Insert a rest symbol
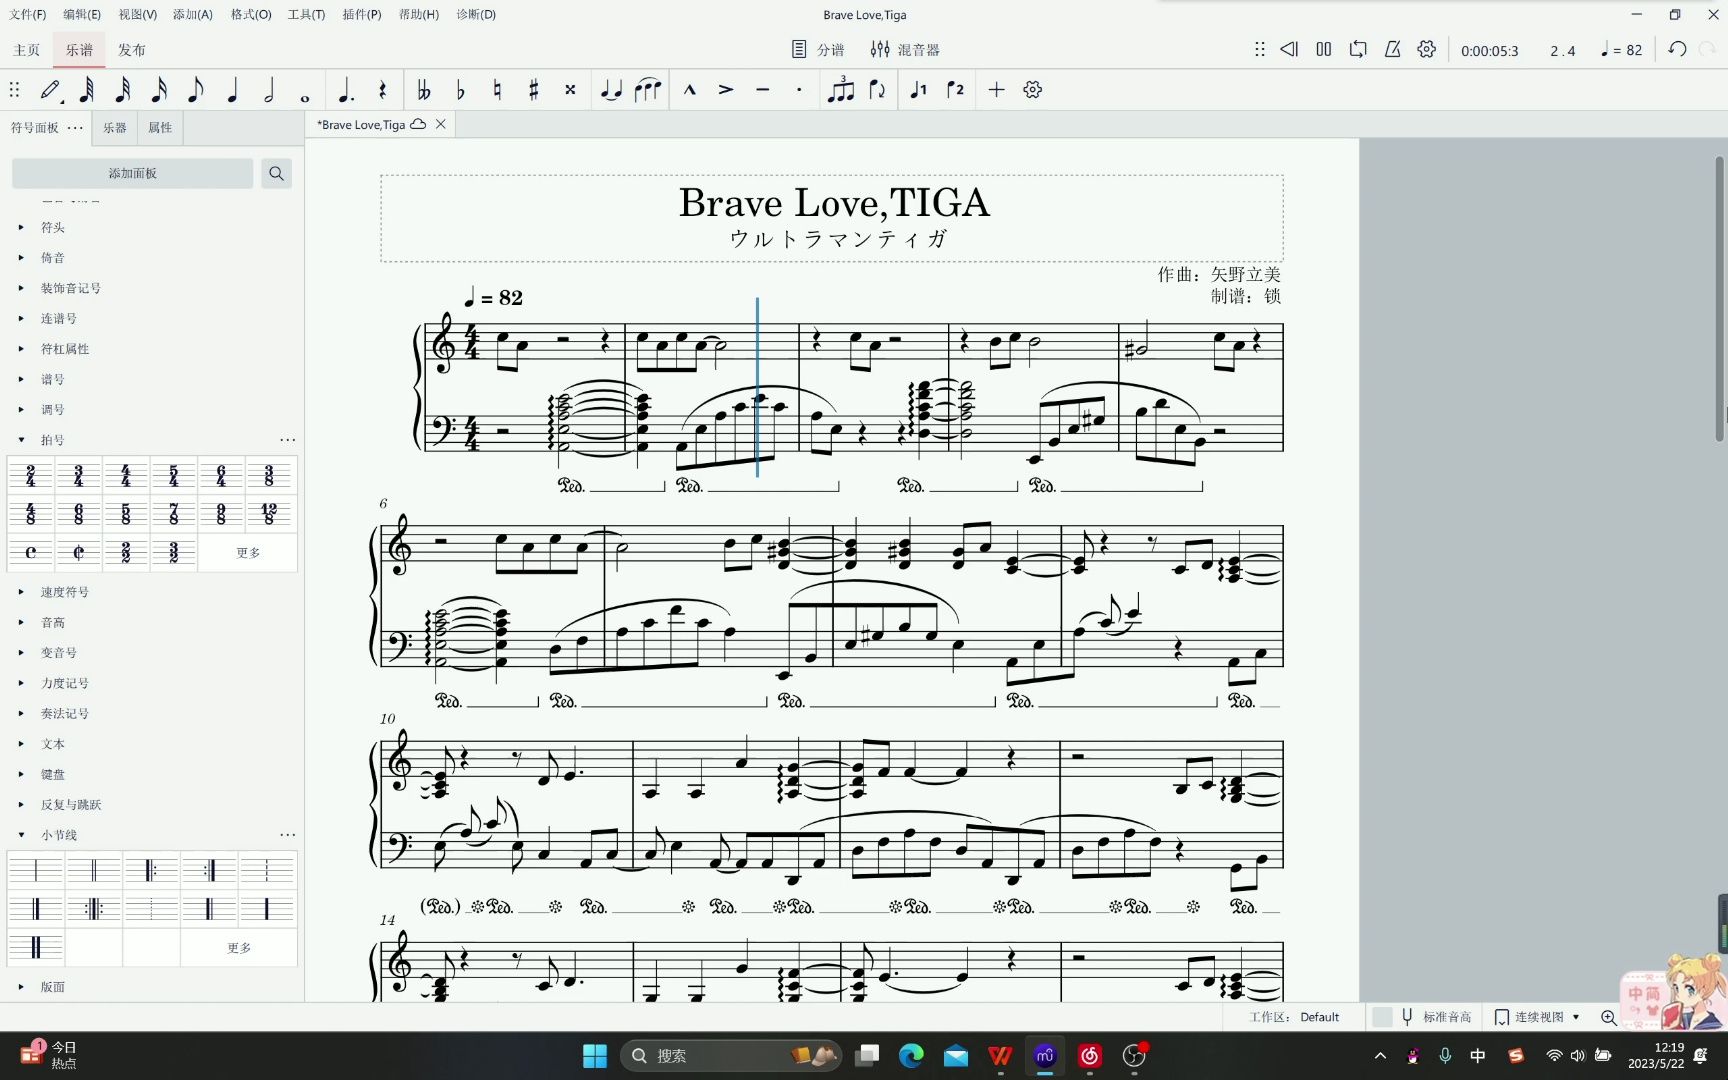Viewport: 1728px width, 1080px height. tap(382, 90)
